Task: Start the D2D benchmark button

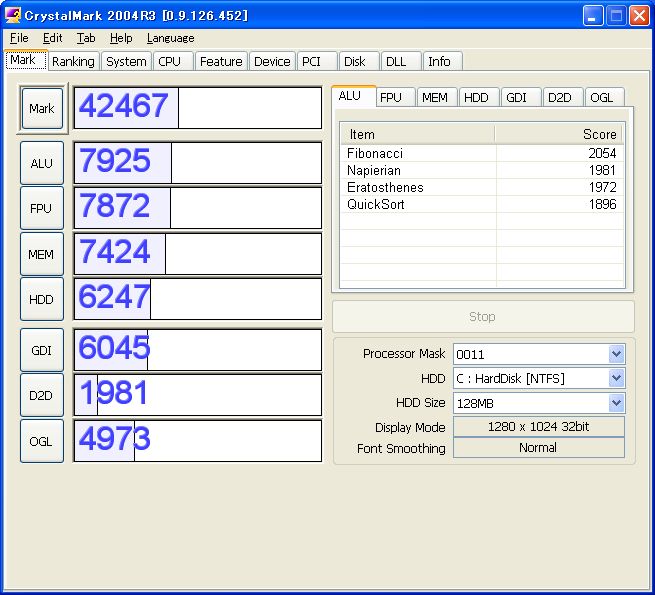Action: click(x=42, y=395)
